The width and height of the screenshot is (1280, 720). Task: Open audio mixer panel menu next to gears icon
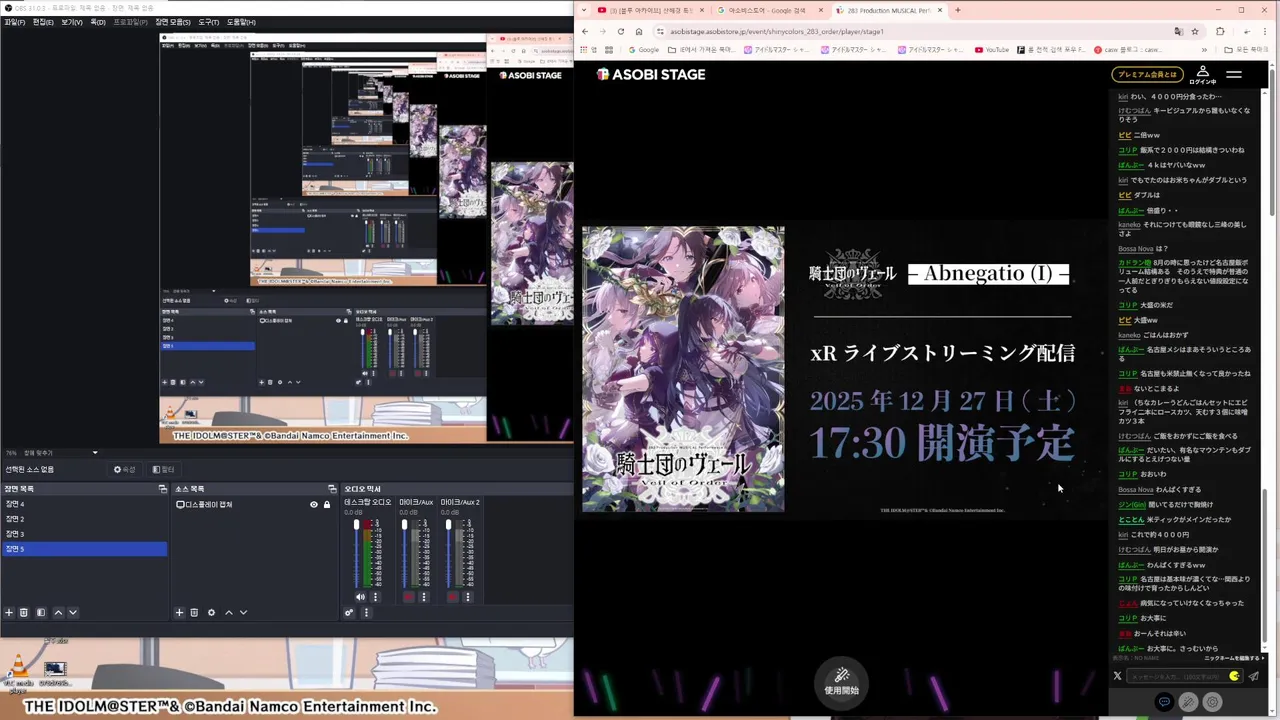[x=365, y=612]
